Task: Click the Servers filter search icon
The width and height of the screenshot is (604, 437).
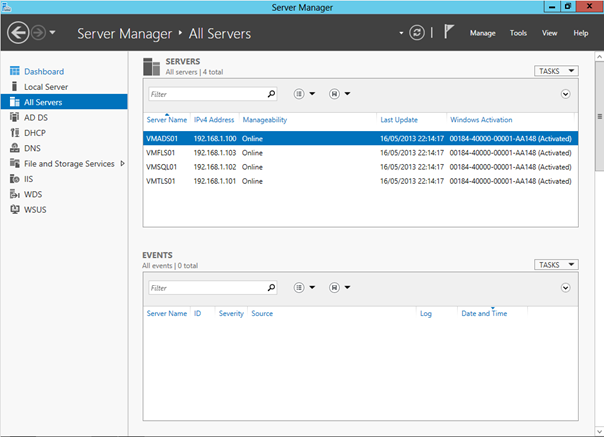Action: (x=271, y=94)
